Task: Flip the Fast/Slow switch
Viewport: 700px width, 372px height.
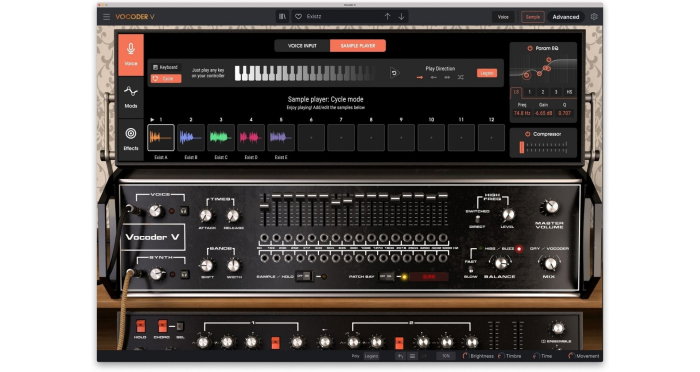Action: tap(471, 269)
